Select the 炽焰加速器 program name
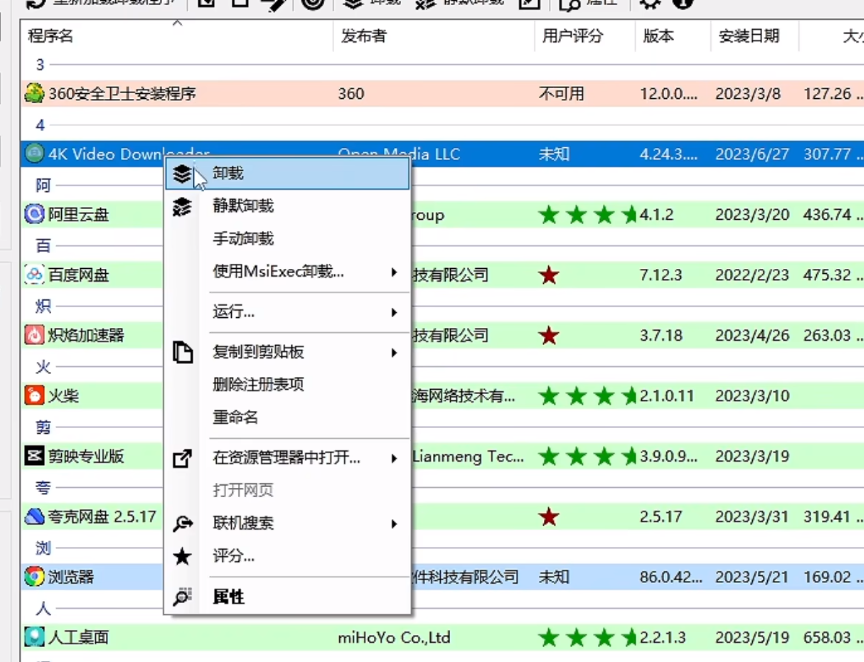The image size is (864, 662). click(86, 335)
